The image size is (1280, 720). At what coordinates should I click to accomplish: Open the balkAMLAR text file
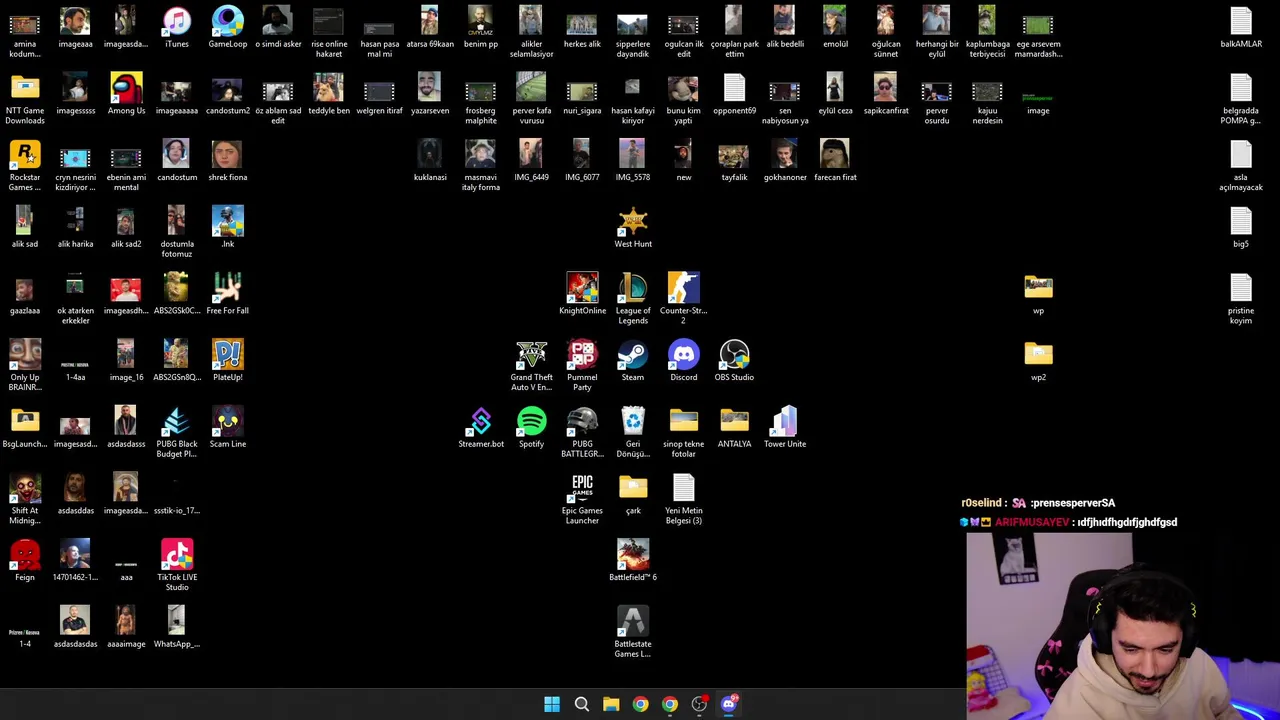[x=1241, y=28]
